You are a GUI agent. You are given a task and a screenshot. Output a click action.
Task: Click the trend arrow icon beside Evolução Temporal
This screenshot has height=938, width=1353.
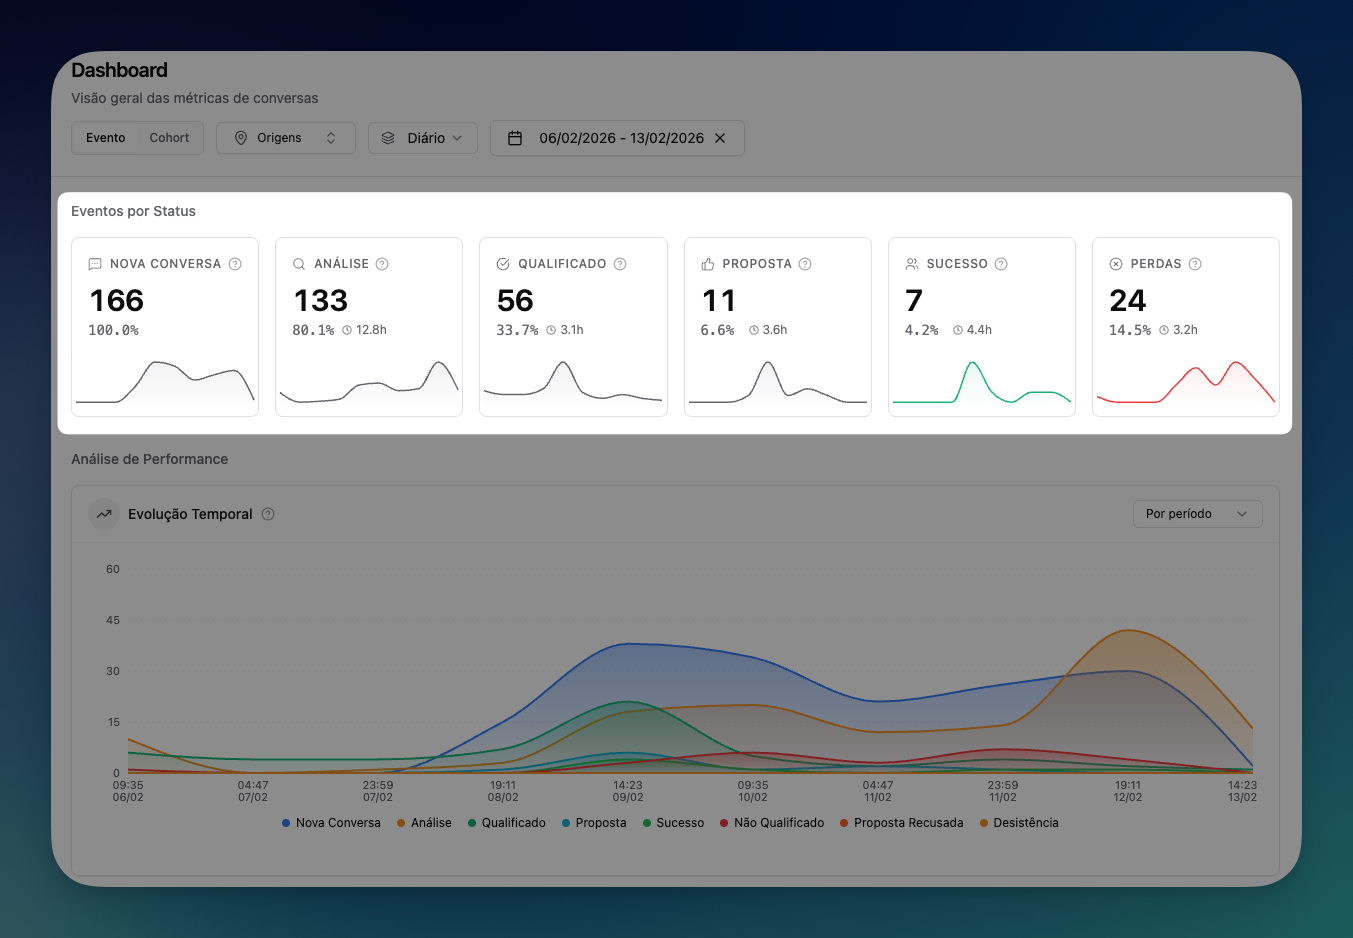click(x=103, y=513)
